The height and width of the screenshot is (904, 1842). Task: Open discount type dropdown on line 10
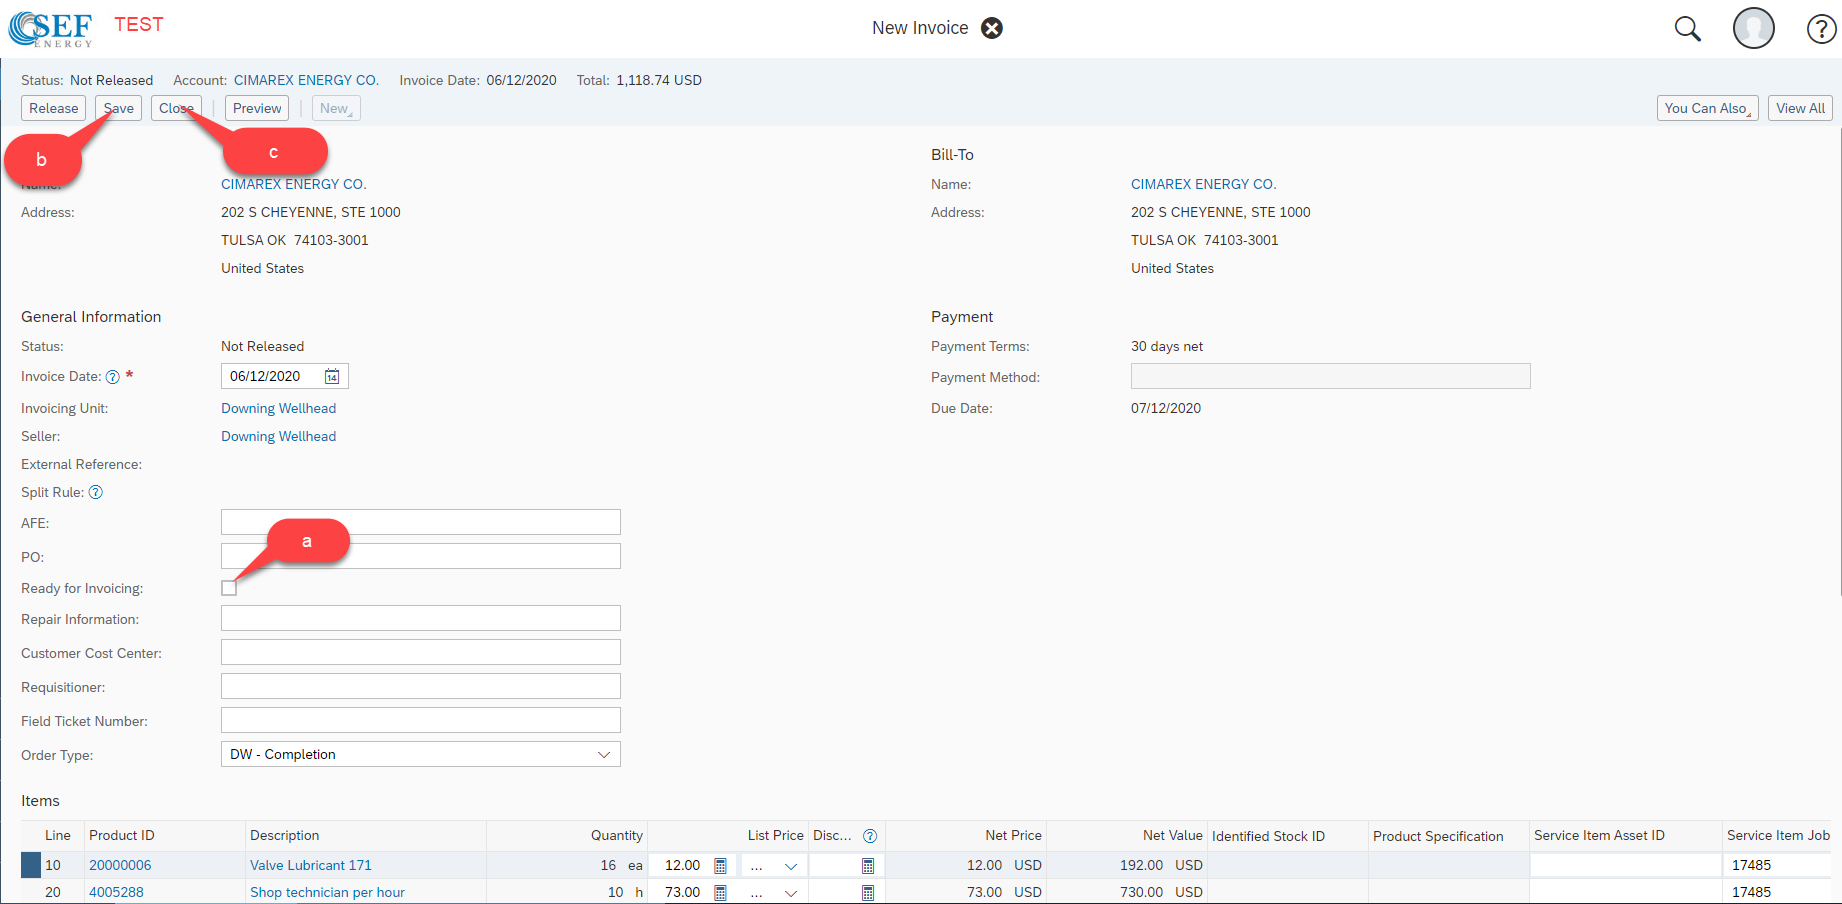point(791,866)
